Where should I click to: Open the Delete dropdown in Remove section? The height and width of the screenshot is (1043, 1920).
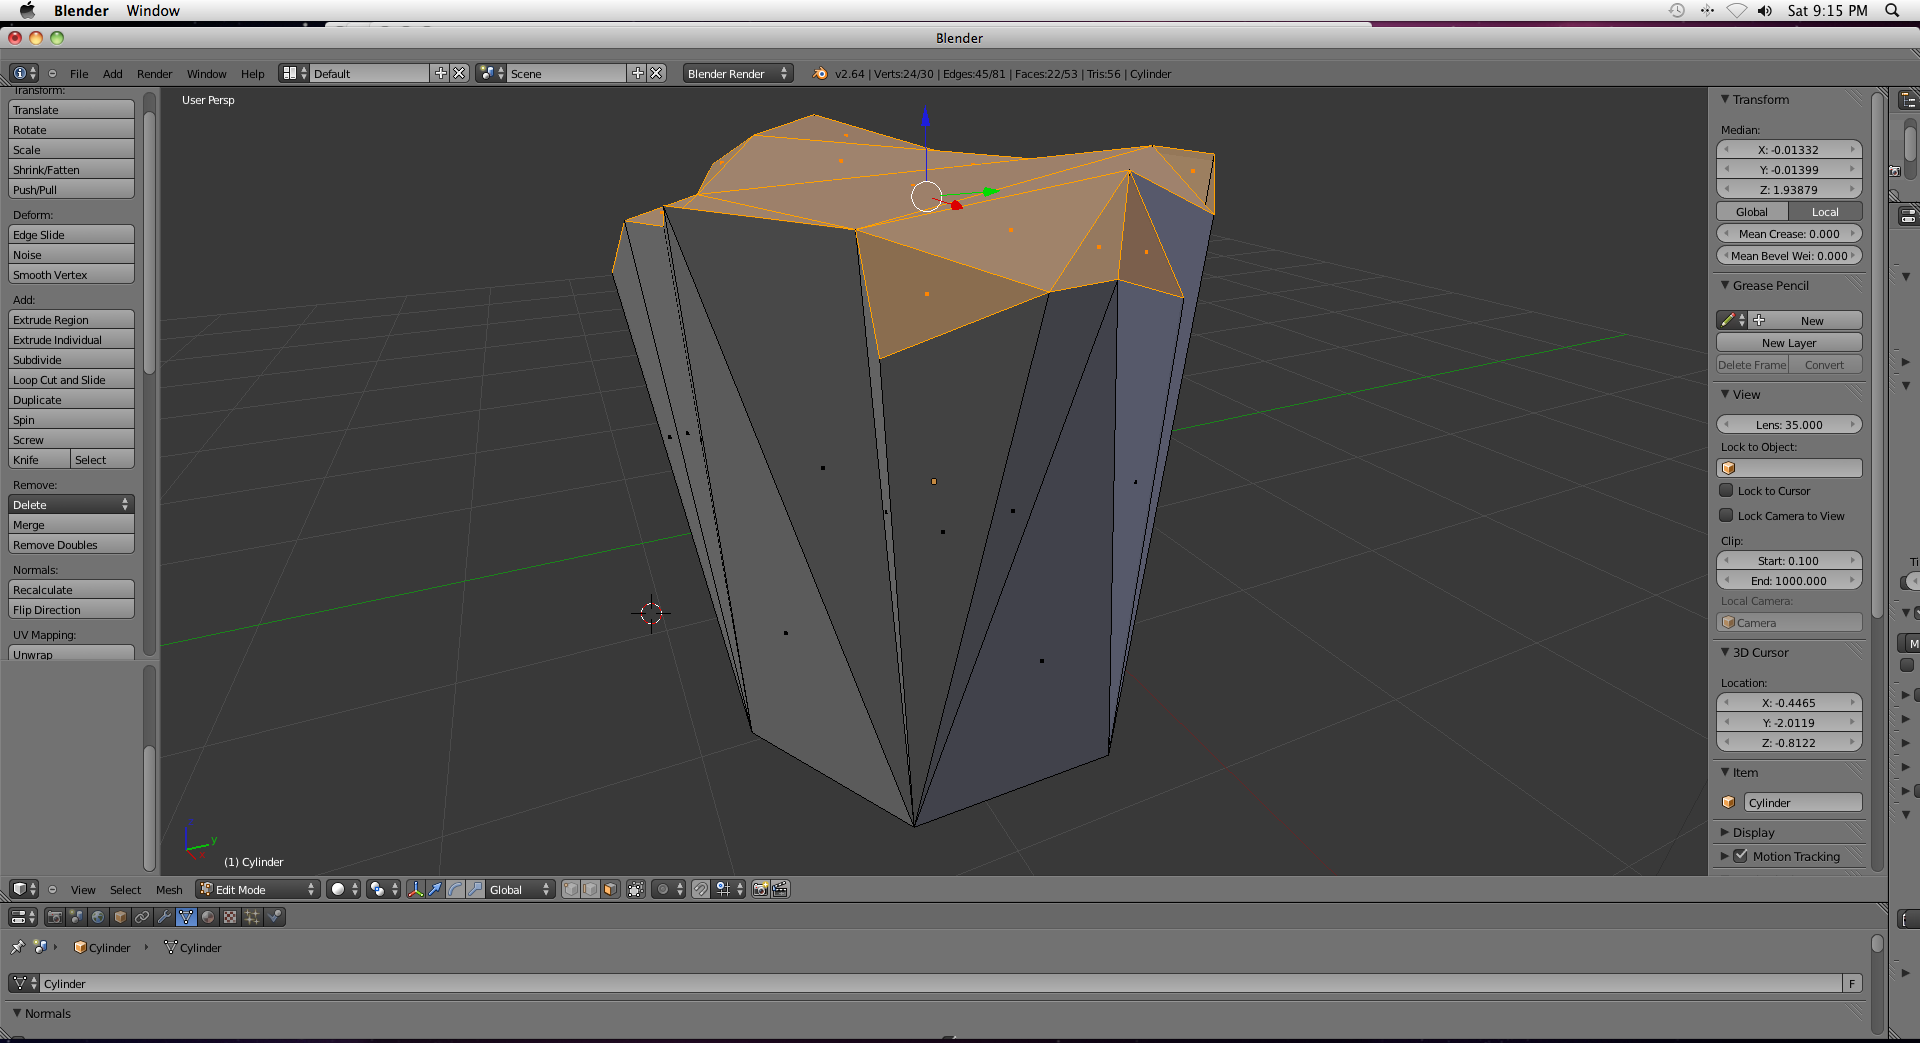point(71,504)
